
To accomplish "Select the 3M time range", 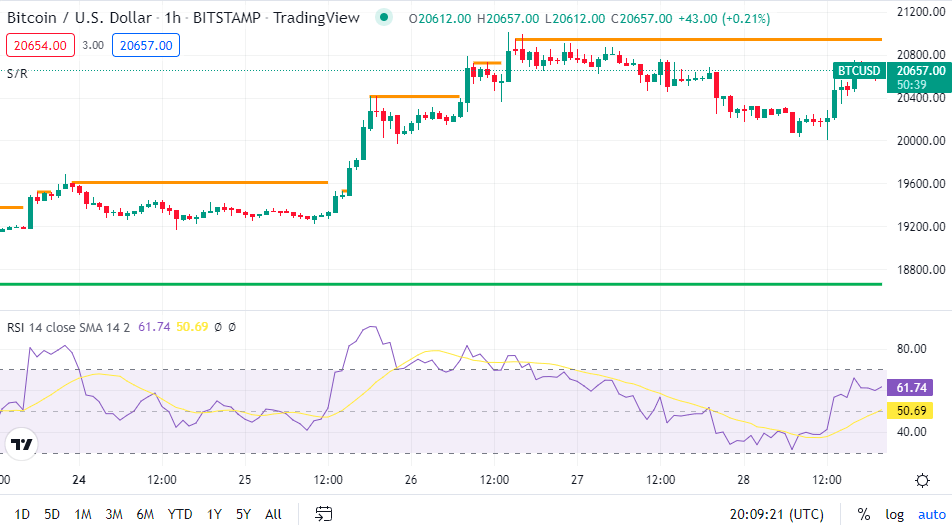I will point(114,514).
